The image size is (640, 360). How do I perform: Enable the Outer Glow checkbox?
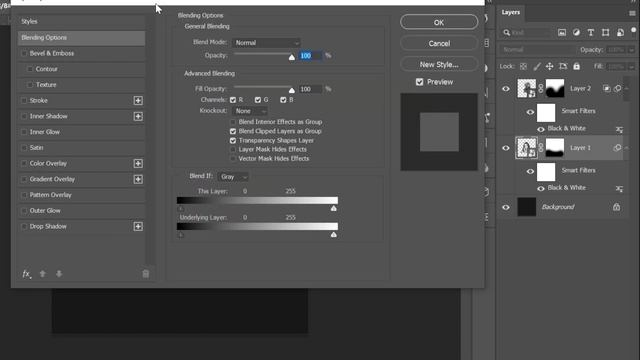click(x=24, y=211)
